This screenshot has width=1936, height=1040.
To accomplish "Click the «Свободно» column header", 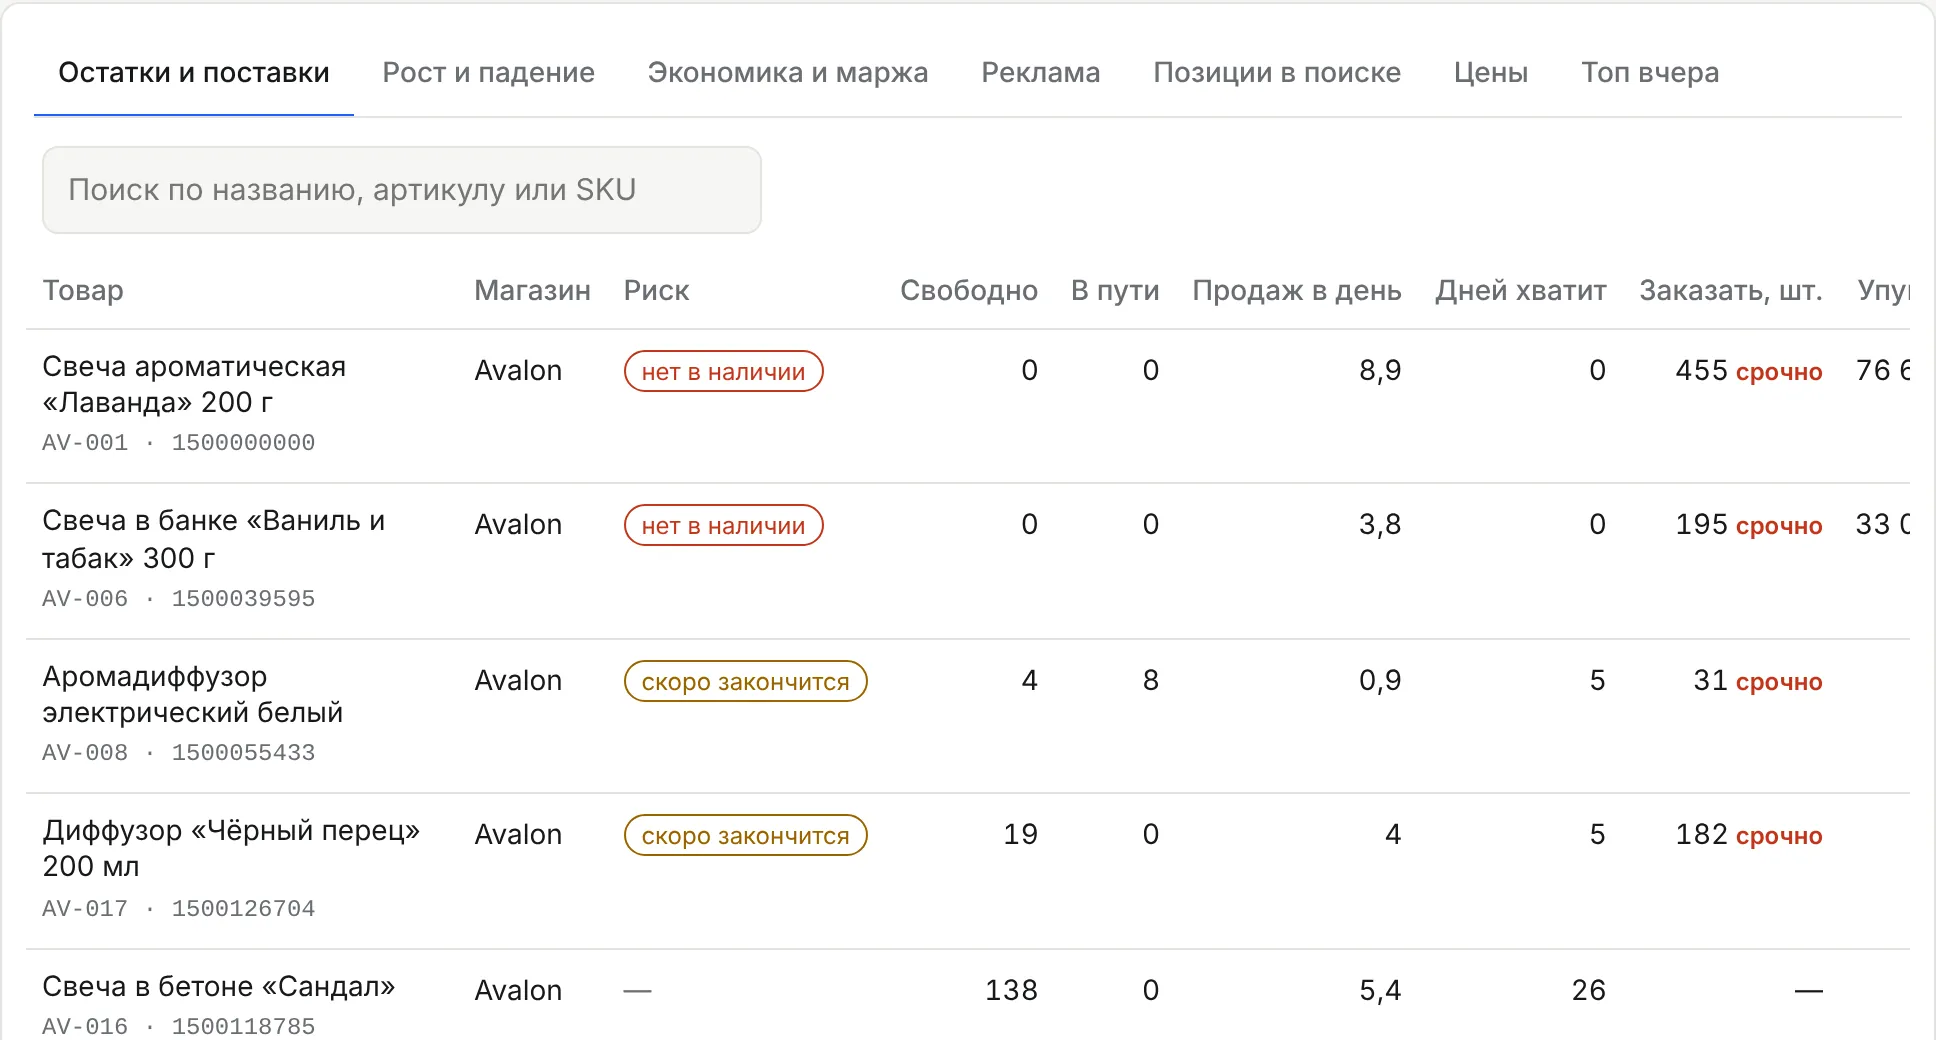I will [968, 291].
